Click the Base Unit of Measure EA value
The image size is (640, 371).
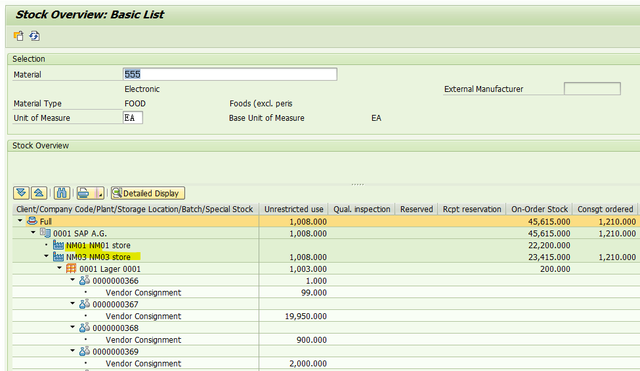(x=376, y=118)
